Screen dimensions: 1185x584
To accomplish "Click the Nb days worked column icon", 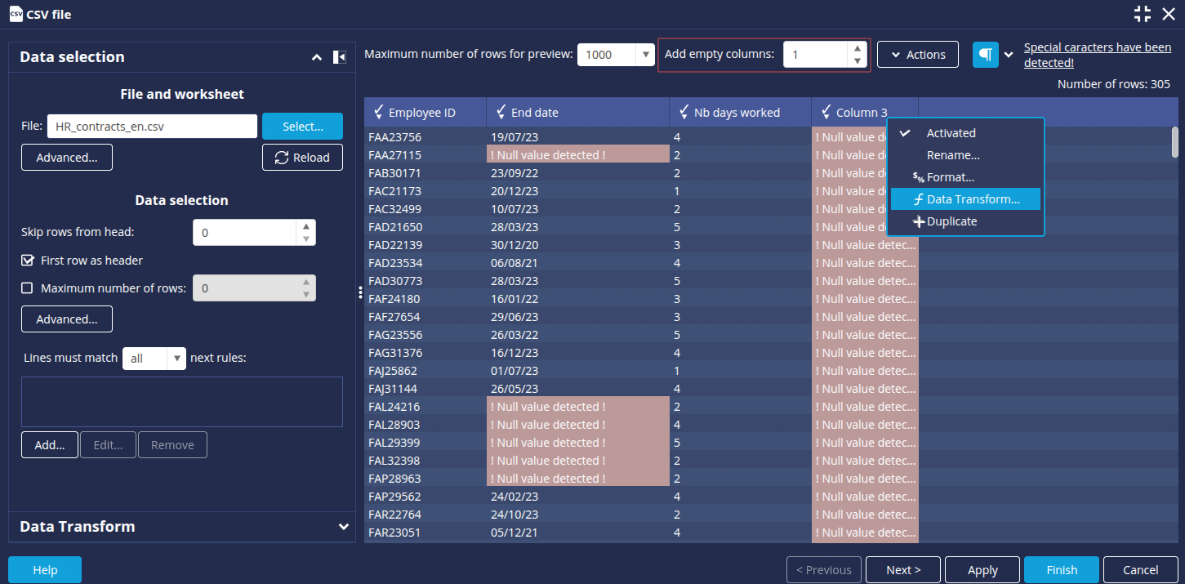I will (683, 112).
